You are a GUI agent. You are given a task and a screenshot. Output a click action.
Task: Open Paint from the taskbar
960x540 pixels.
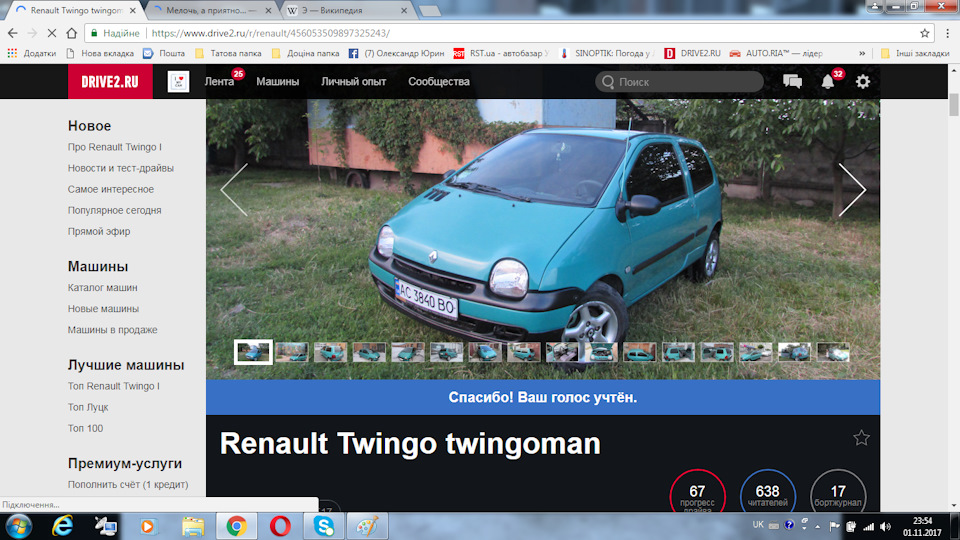click(x=367, y=526)
